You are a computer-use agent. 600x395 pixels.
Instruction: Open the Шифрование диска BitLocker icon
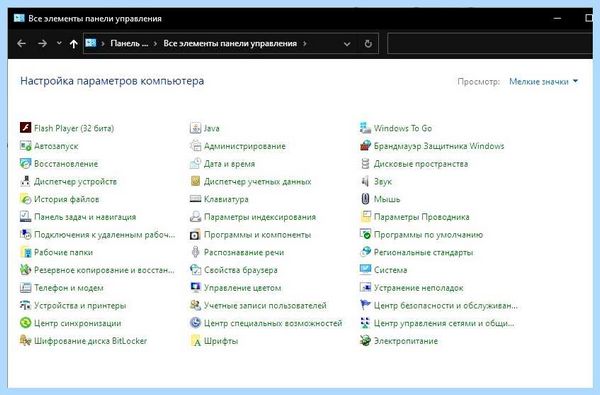tap(25, 341)
